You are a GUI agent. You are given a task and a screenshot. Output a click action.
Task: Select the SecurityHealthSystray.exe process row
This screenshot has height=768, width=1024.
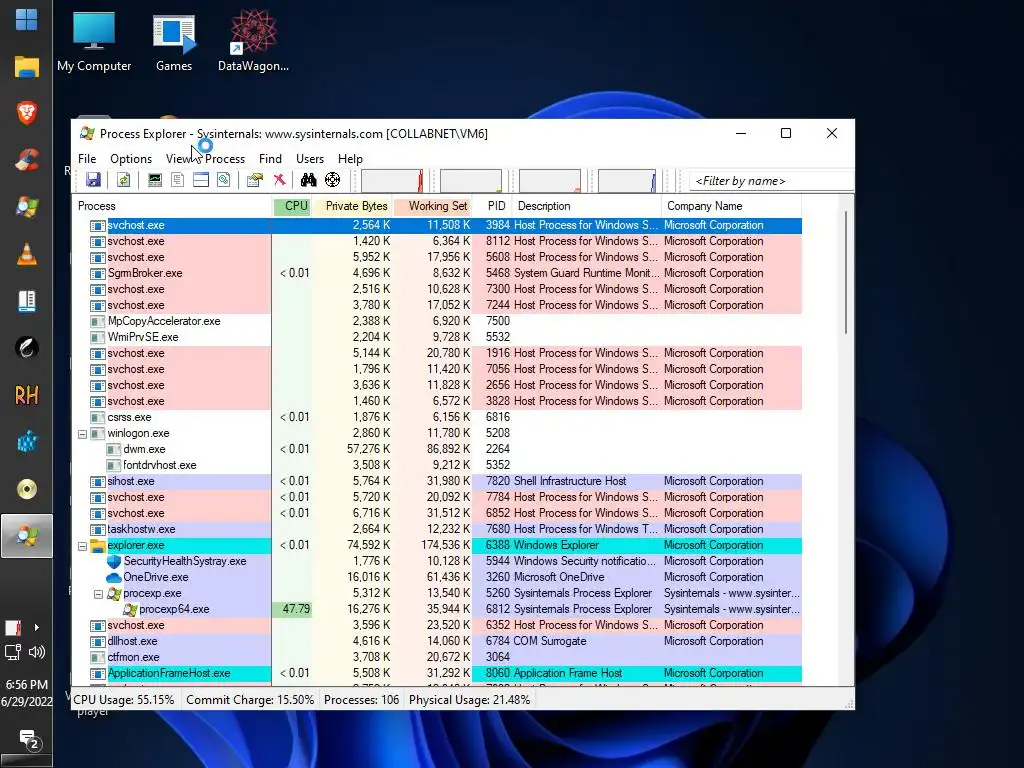(x=438, y=561)
